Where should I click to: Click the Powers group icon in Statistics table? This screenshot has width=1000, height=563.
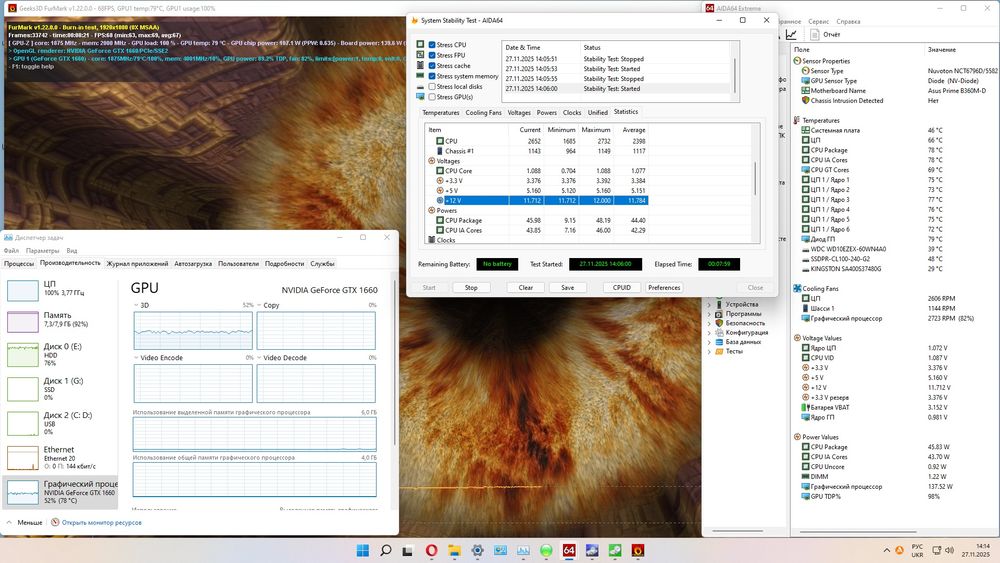pos(432,210)
